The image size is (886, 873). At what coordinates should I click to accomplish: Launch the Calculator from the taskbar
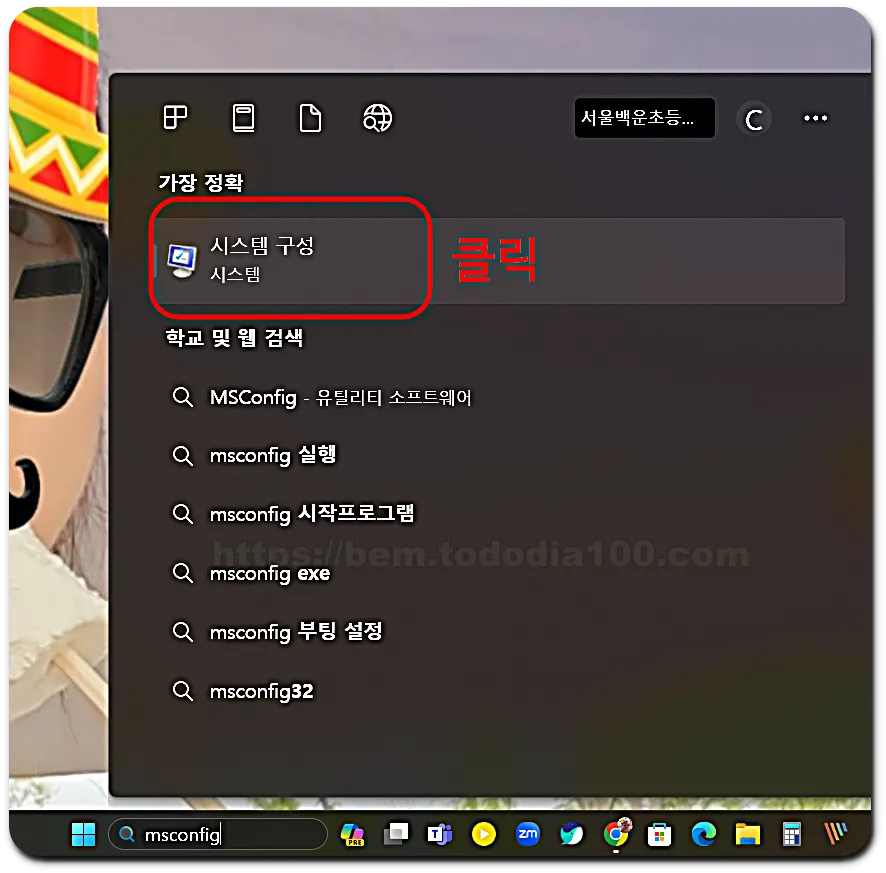pos(791,834)
